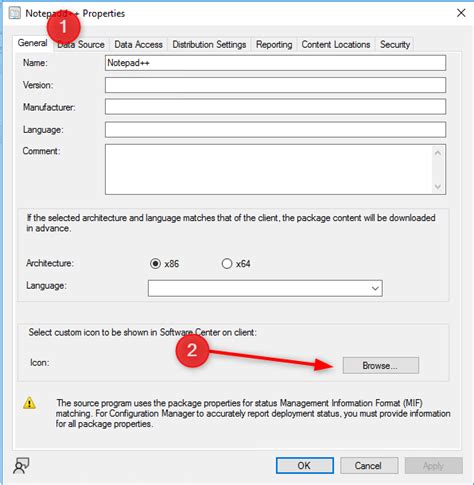Click the feedback person icon at bottom-left
The width and height of the screenshot is (474, 485).
click(21, 466)
